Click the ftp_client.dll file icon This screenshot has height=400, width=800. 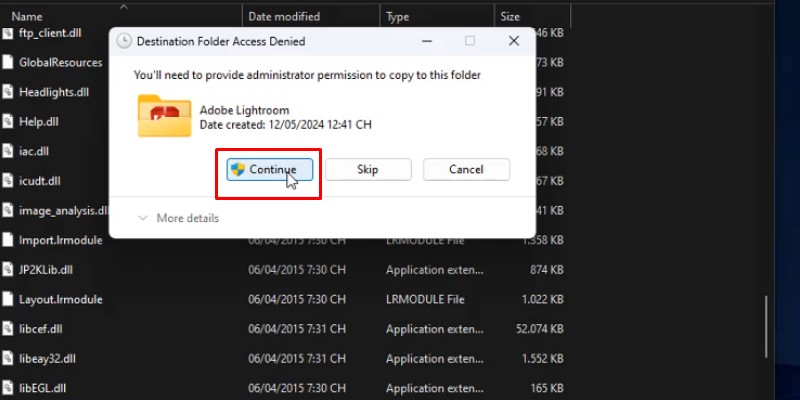pos(8,33)
